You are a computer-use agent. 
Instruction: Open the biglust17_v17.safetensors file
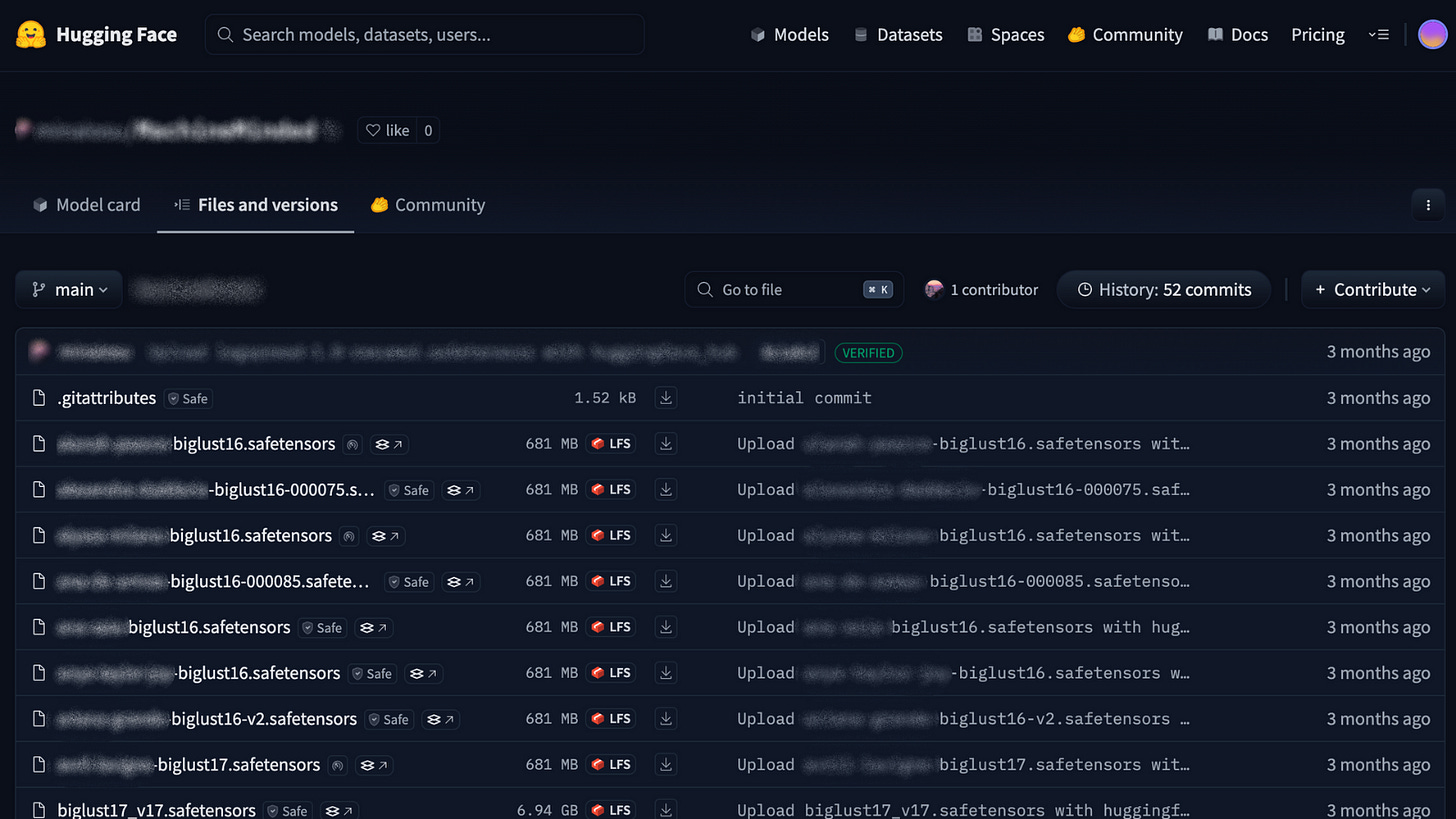[157, 810]
